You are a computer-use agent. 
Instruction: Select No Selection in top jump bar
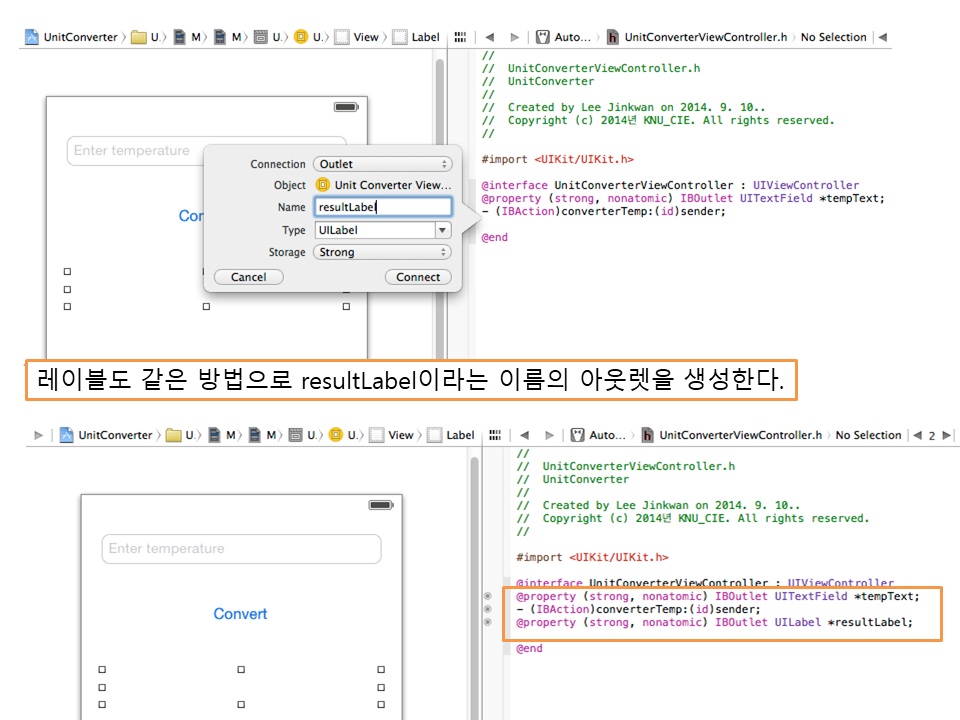tap(833, 37)
